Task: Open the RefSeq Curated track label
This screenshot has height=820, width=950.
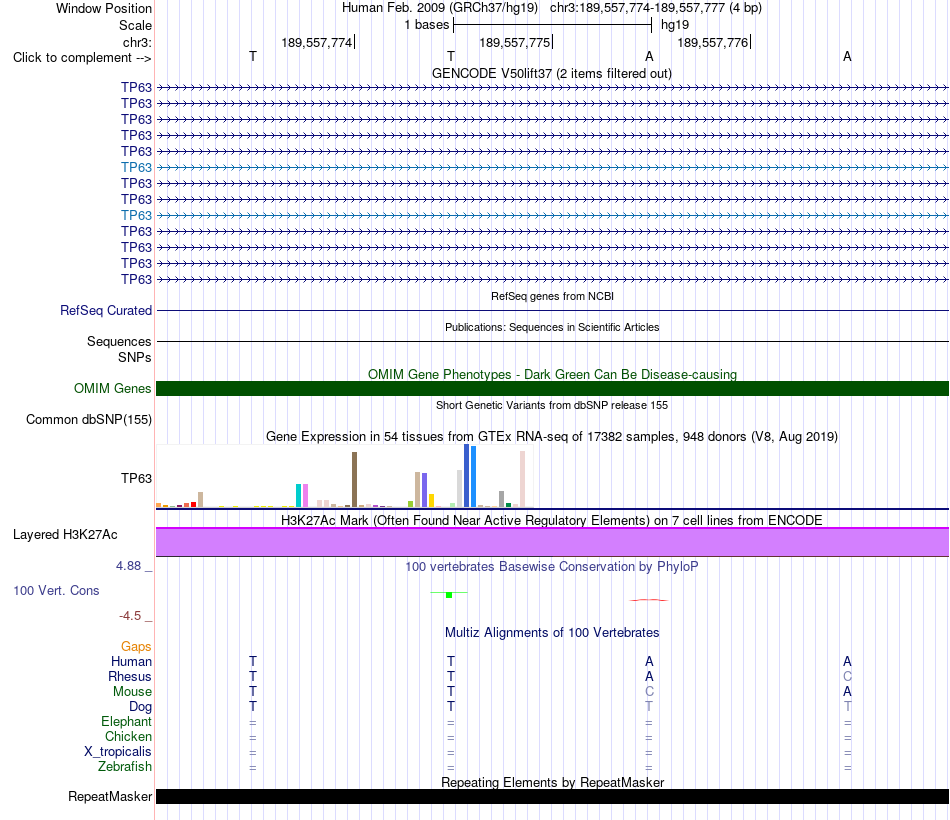Action: coord(106,310)
